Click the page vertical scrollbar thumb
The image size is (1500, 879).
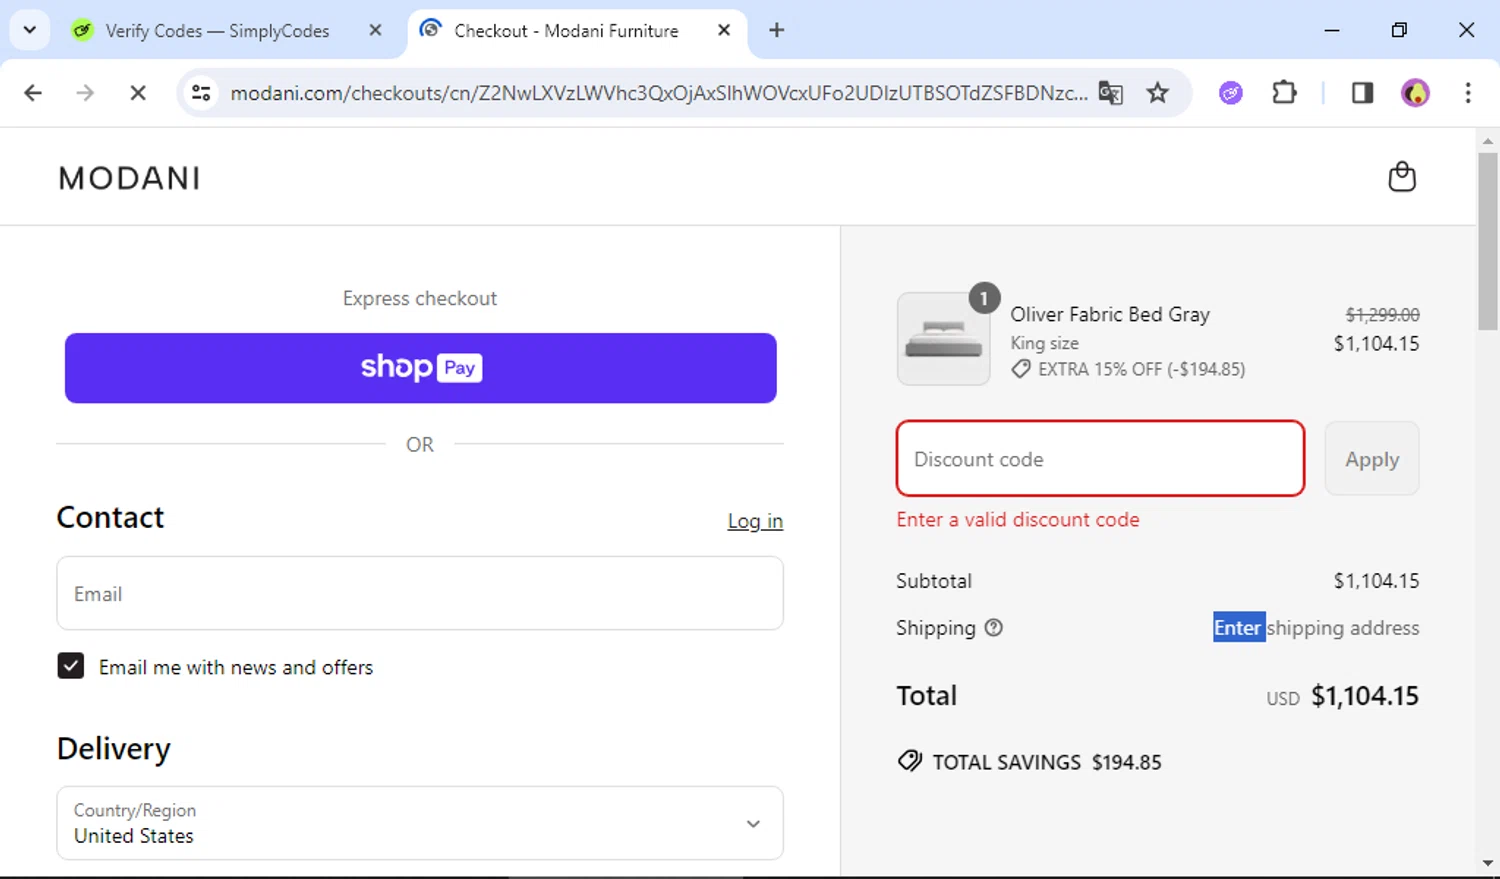[1488, 241]
